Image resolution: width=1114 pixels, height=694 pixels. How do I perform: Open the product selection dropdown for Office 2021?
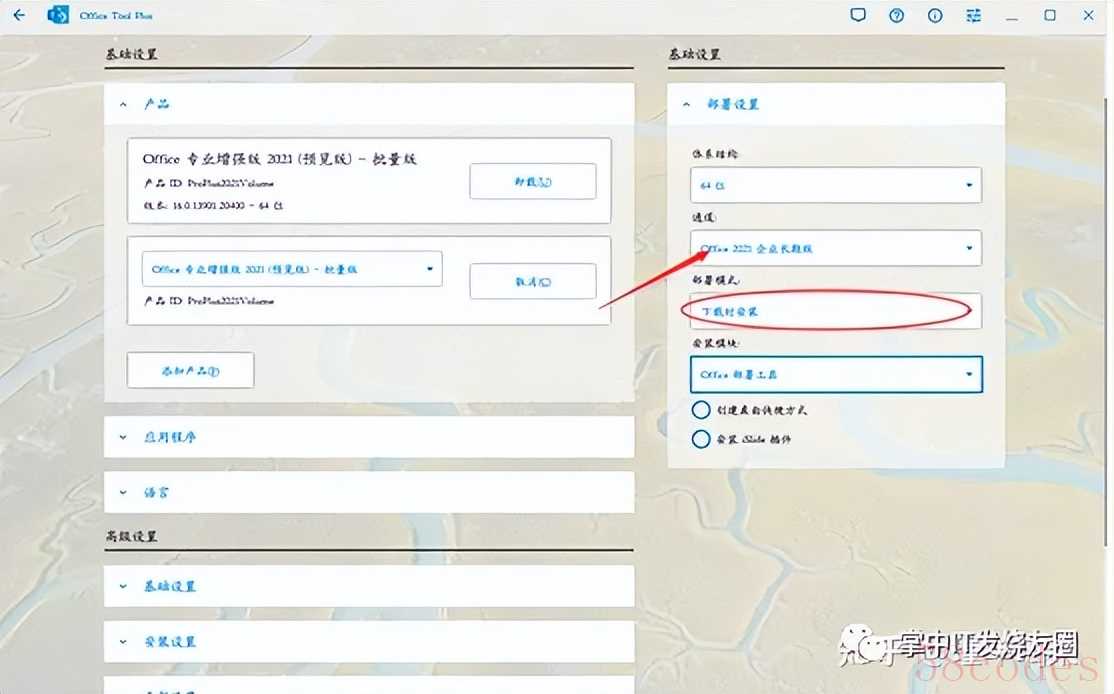click(292, 269)
